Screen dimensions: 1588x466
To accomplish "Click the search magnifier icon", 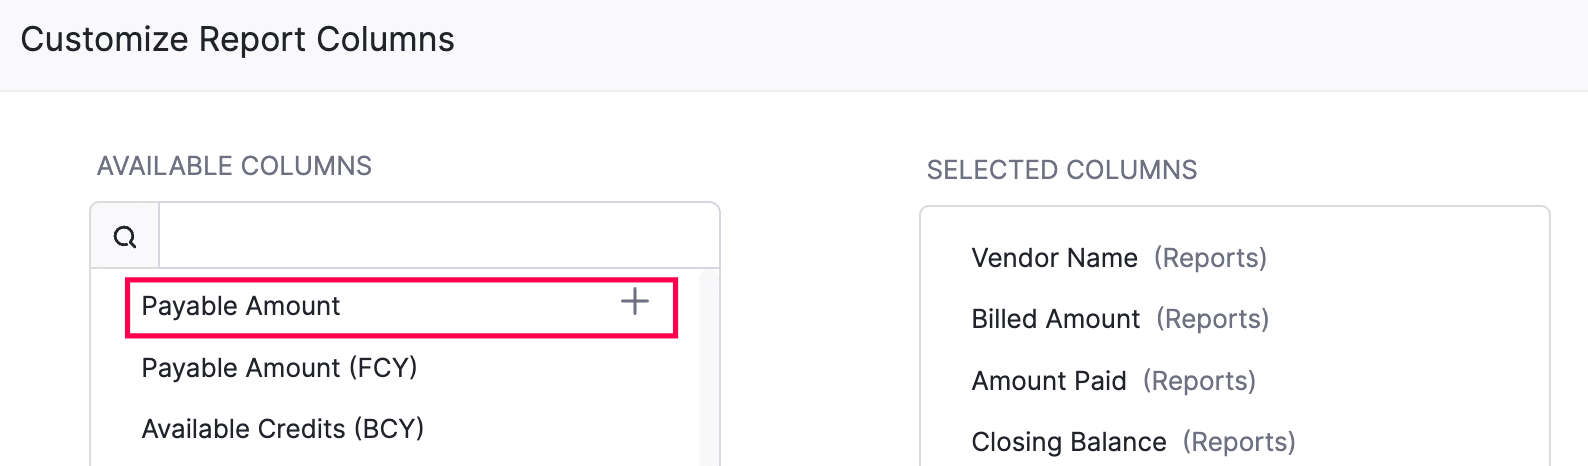I will click(x=125, y=237).
